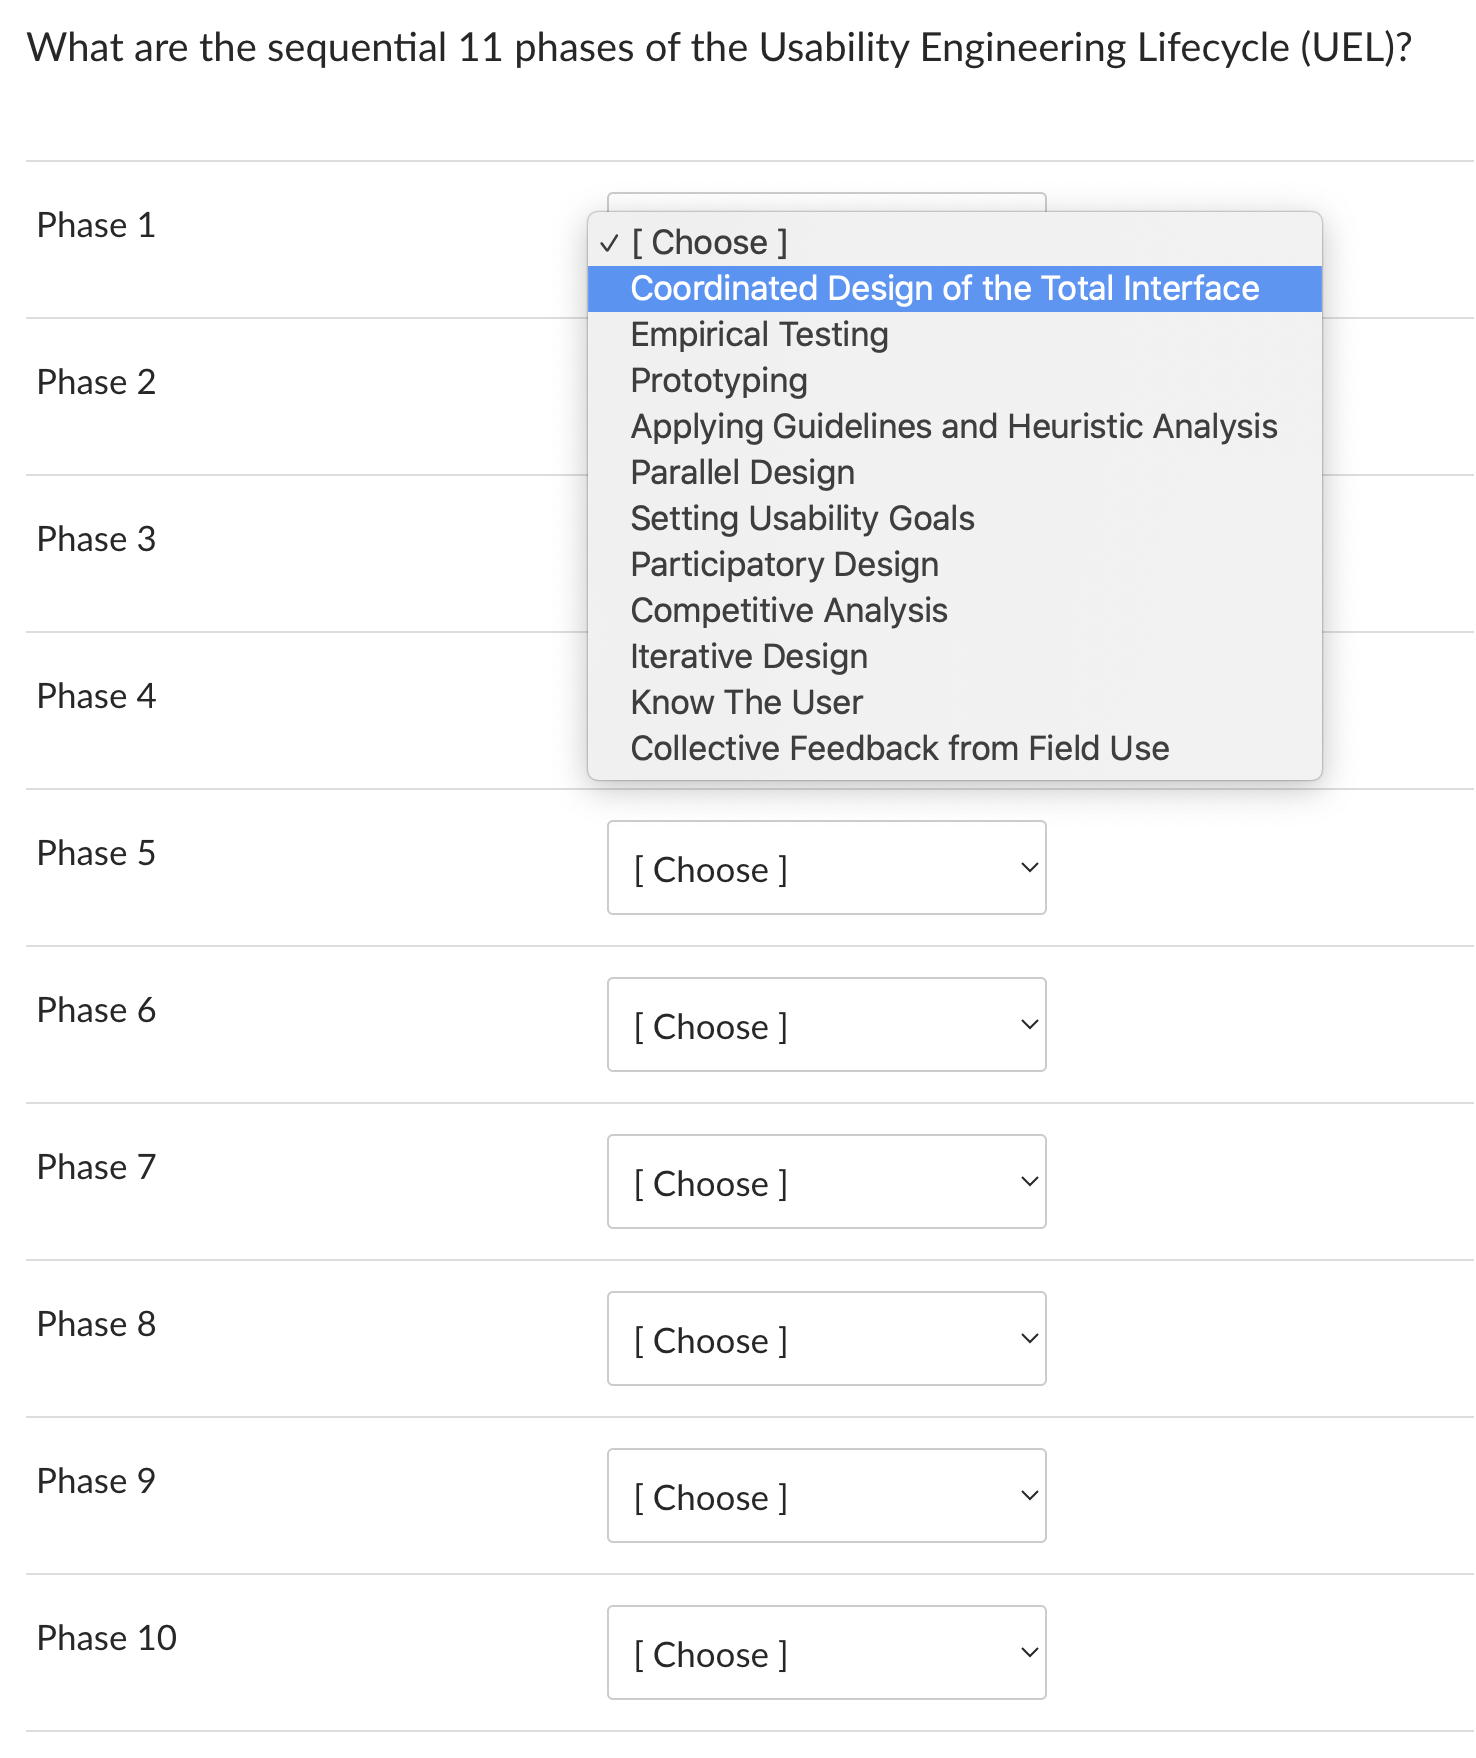Select "Applying Guidelines and Heuristic Analysis" option
Screen dimensions: 1476x1758
click(x=953, y=426)
